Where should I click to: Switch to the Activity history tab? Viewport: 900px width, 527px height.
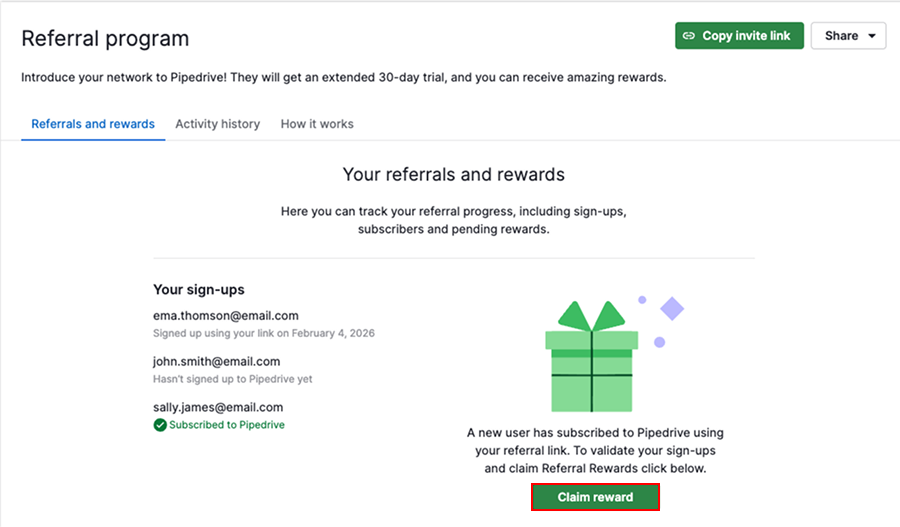217,124
